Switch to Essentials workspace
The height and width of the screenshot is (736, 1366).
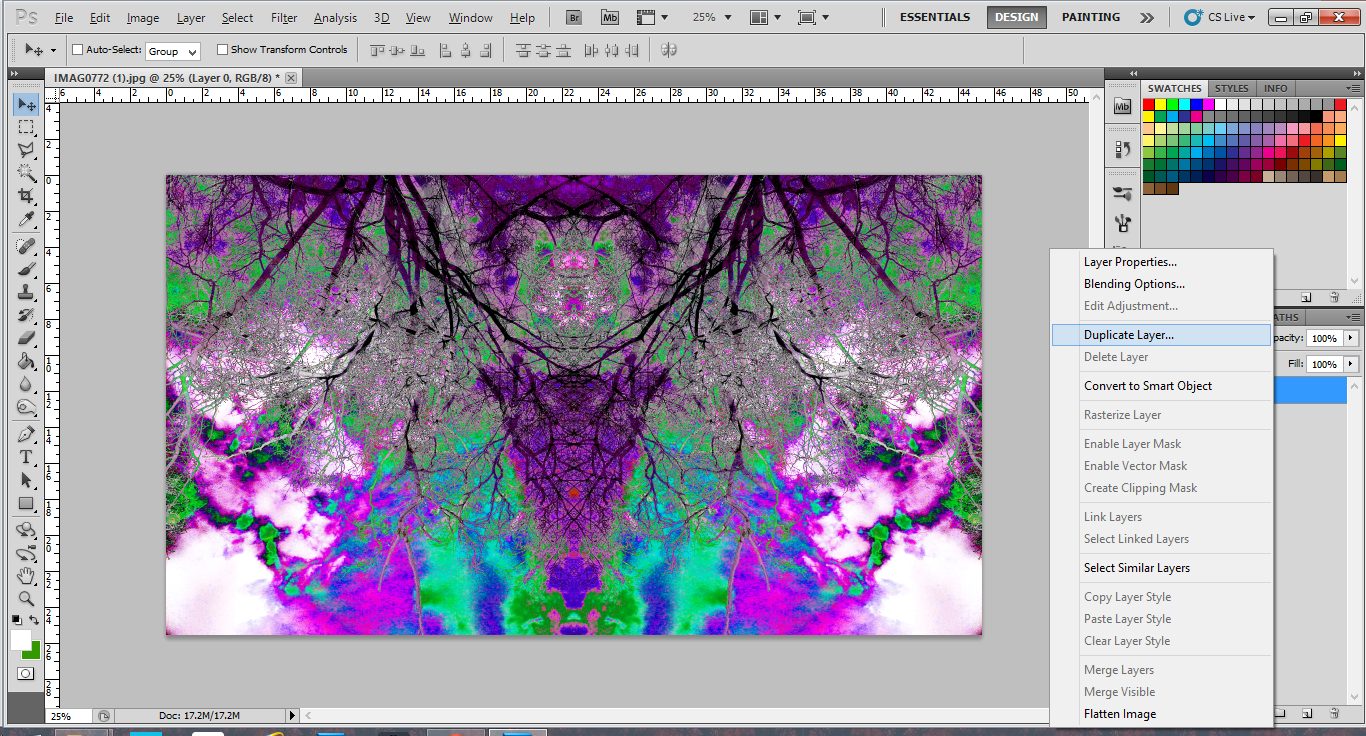click(x=935, y=17)
